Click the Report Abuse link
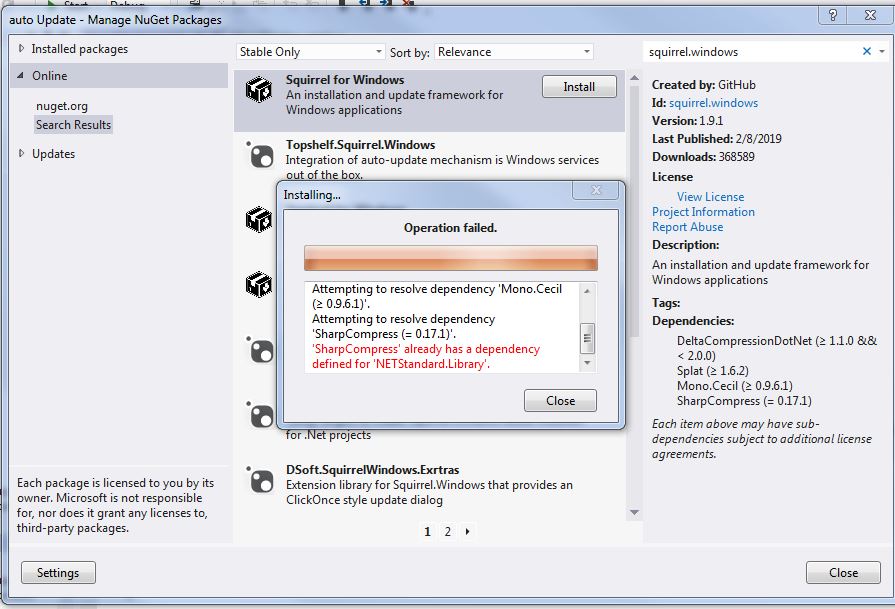Image resolution: width=895 pixels, height=609 pixels. 687,227
